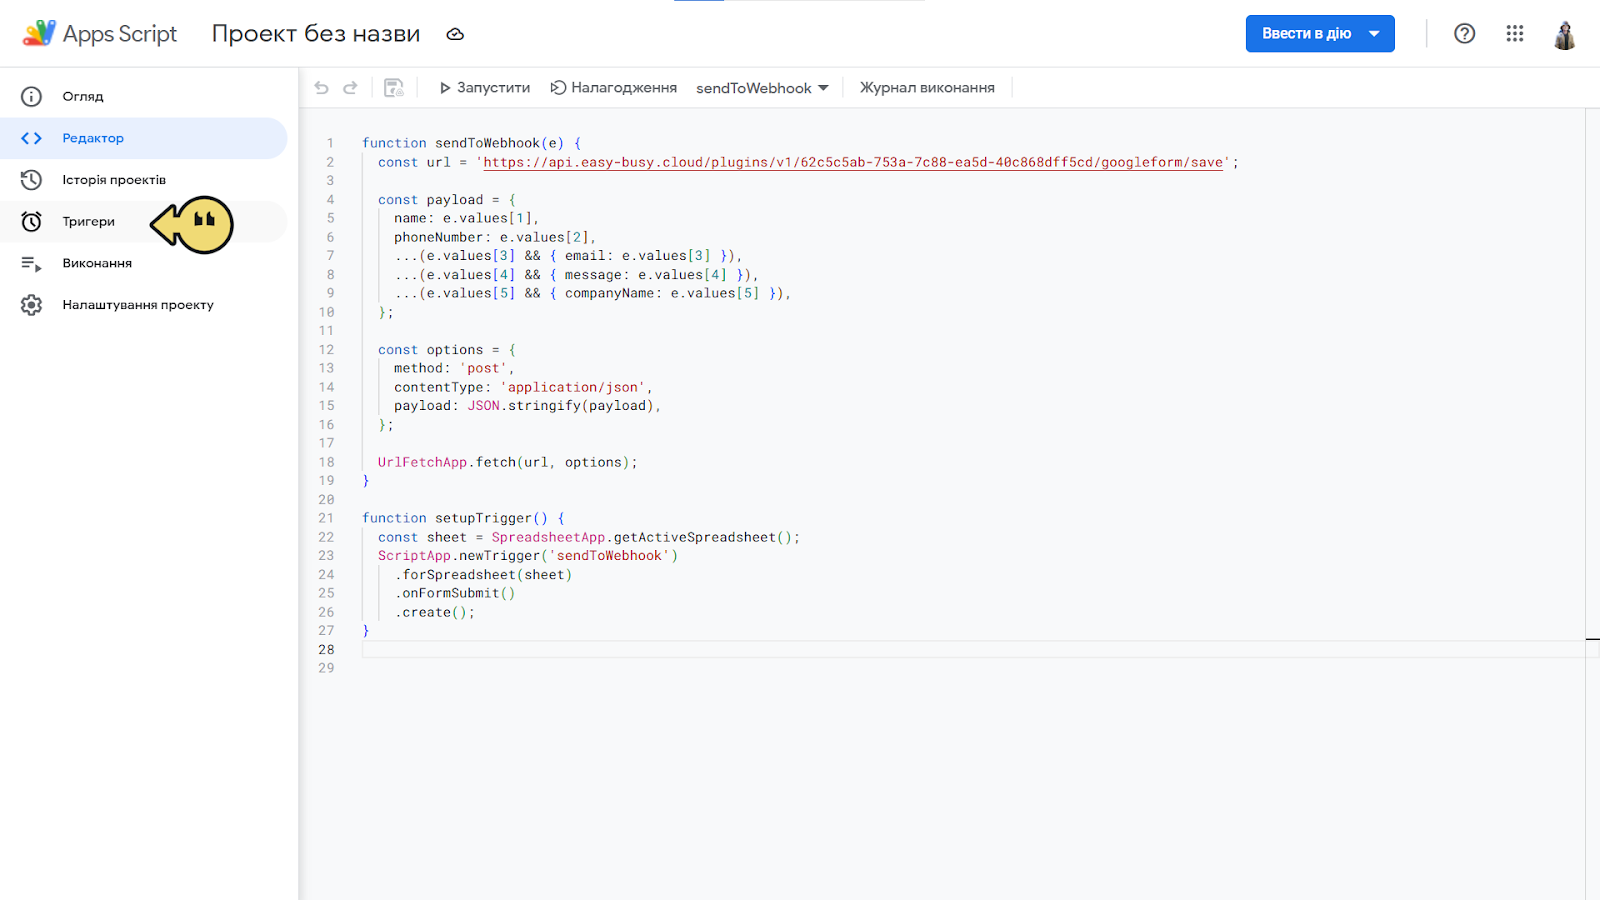Click '.onFormSubmit()' line
The image size is (1600, 900).
coord(455,593)
